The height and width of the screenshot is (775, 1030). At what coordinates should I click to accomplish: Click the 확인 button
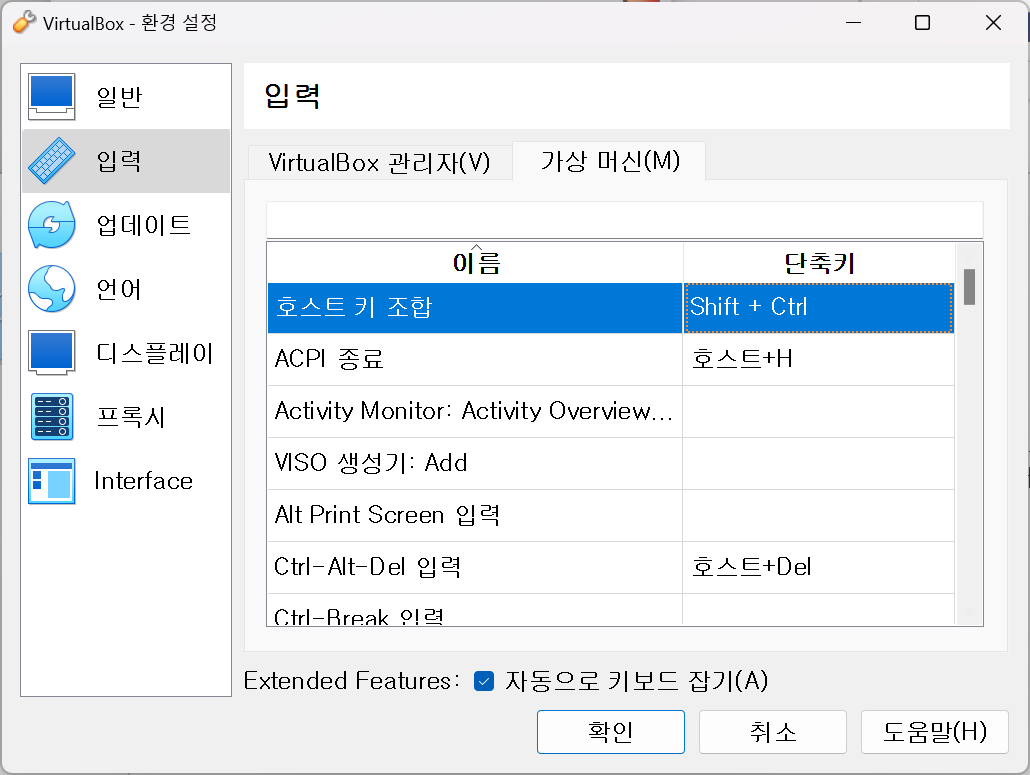click(610, 732)
